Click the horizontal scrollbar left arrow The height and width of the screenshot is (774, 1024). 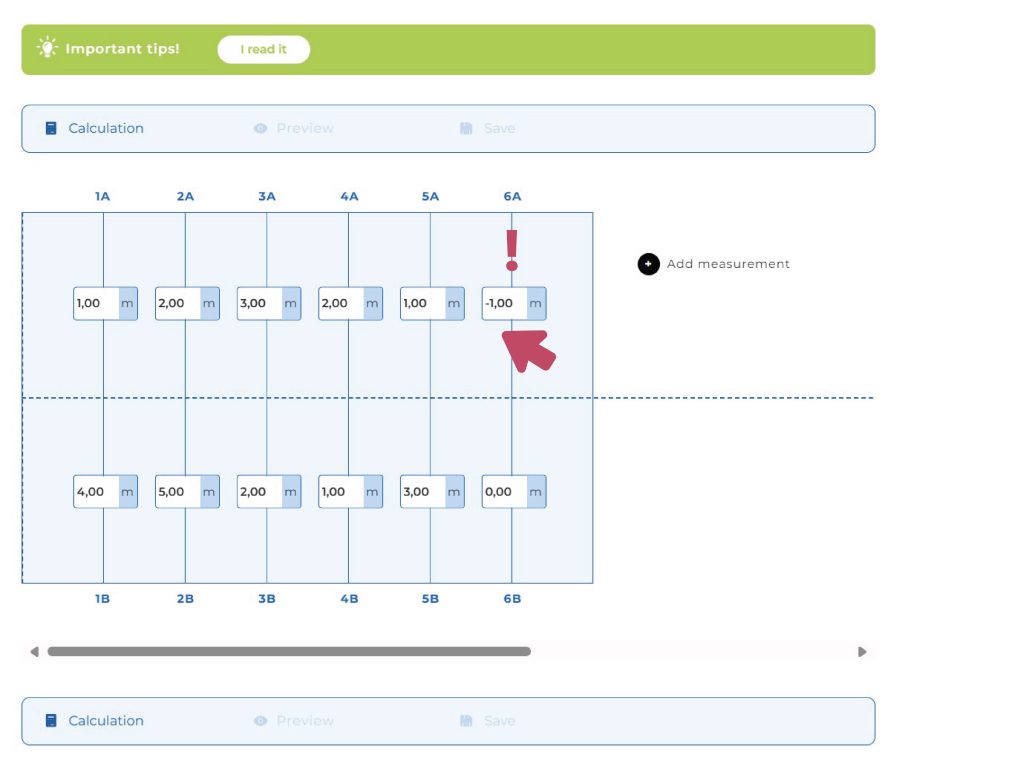pos(34,652)
